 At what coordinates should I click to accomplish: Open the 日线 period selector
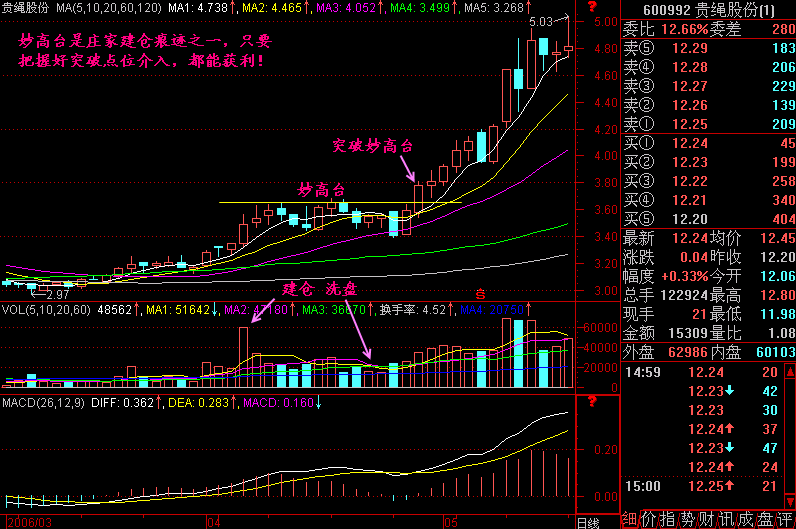(589, 522)
